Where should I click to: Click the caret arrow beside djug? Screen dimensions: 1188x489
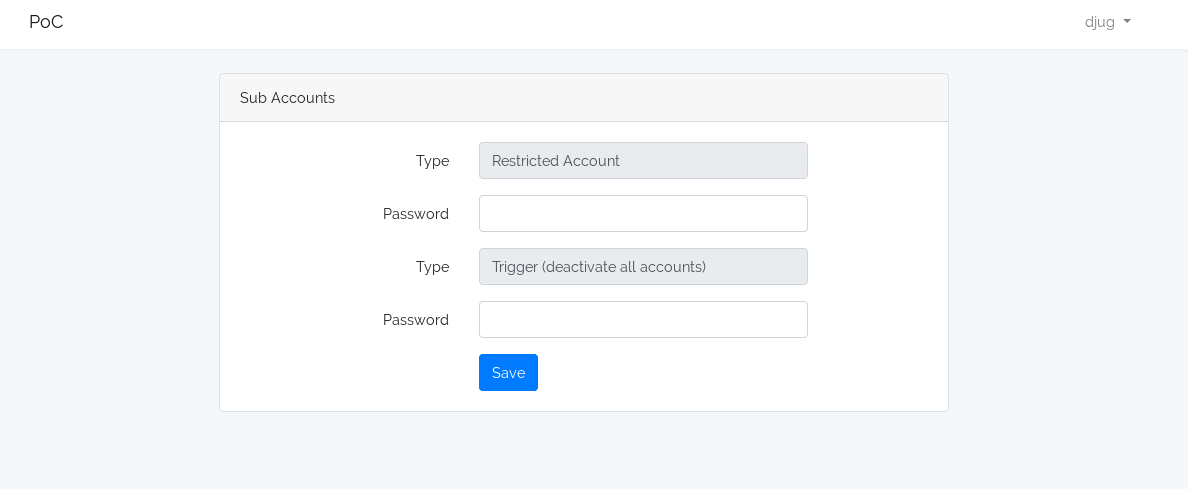pyautogui.click(x=1127, y=22)
